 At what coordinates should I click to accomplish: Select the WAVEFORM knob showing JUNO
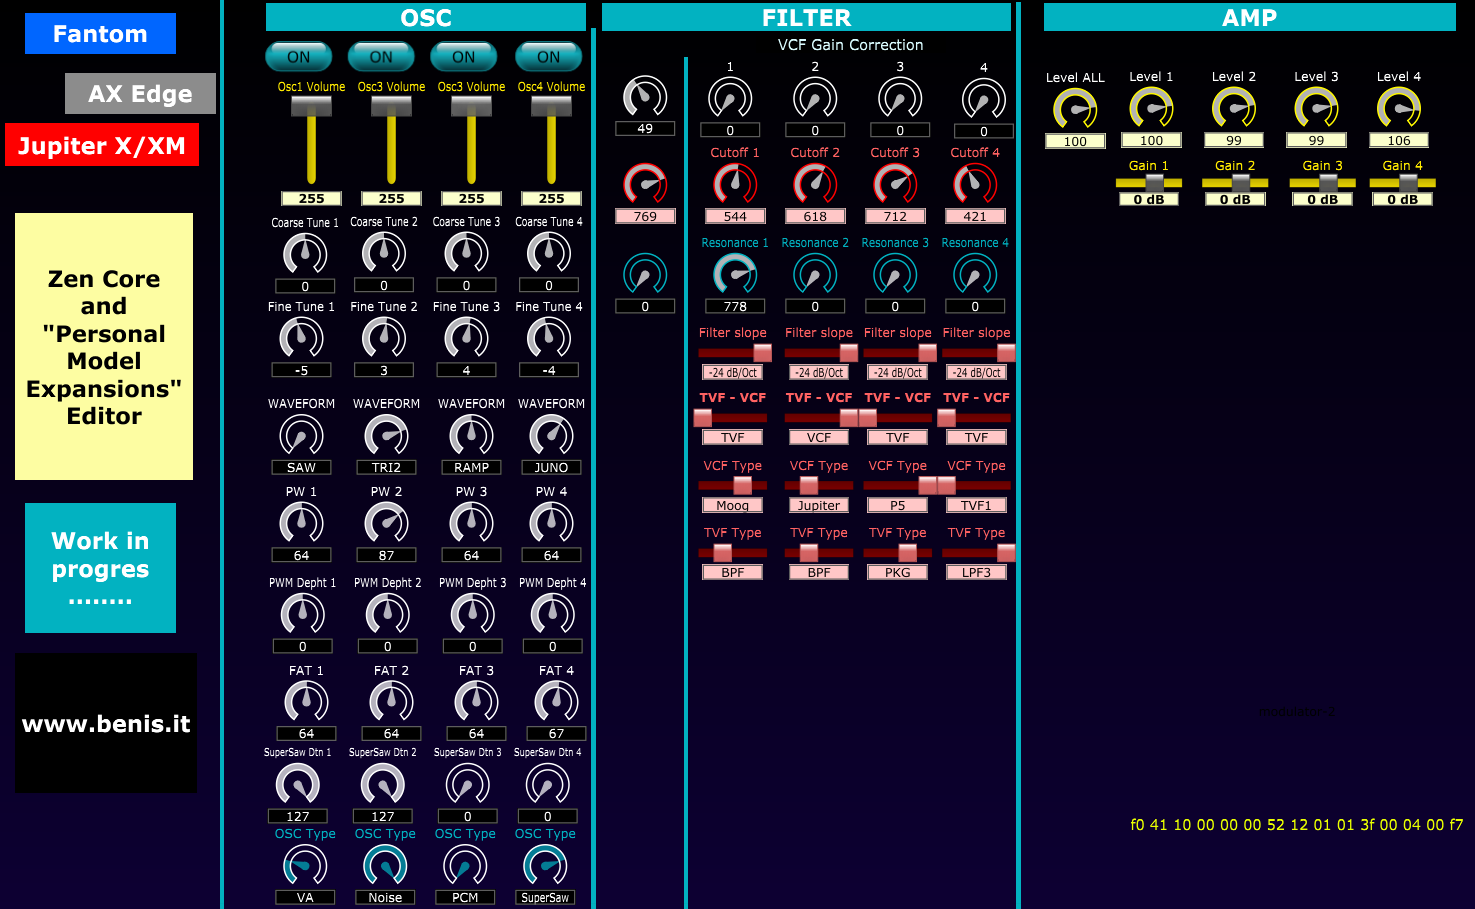tap(551, 436)
